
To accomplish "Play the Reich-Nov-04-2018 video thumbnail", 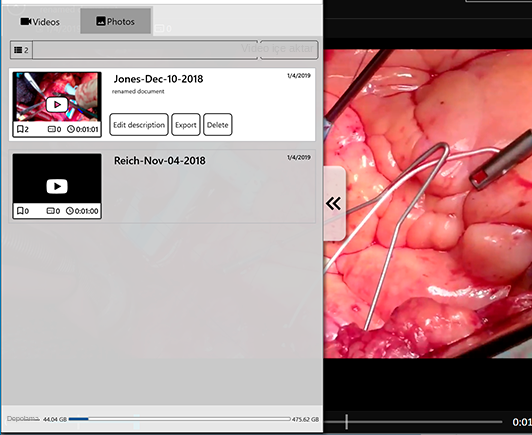I will (57, 186).
